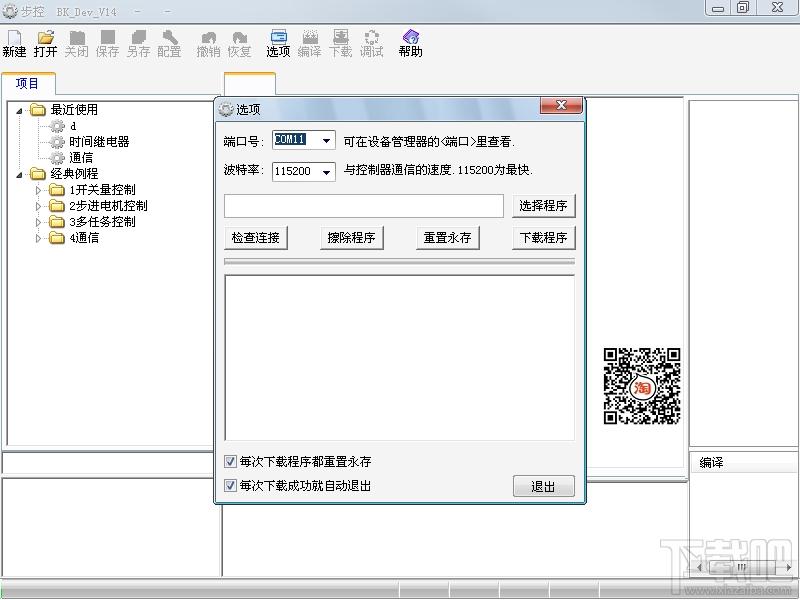800x600 pixels.
Task: Click the QR code image
Action: point(642,386)
